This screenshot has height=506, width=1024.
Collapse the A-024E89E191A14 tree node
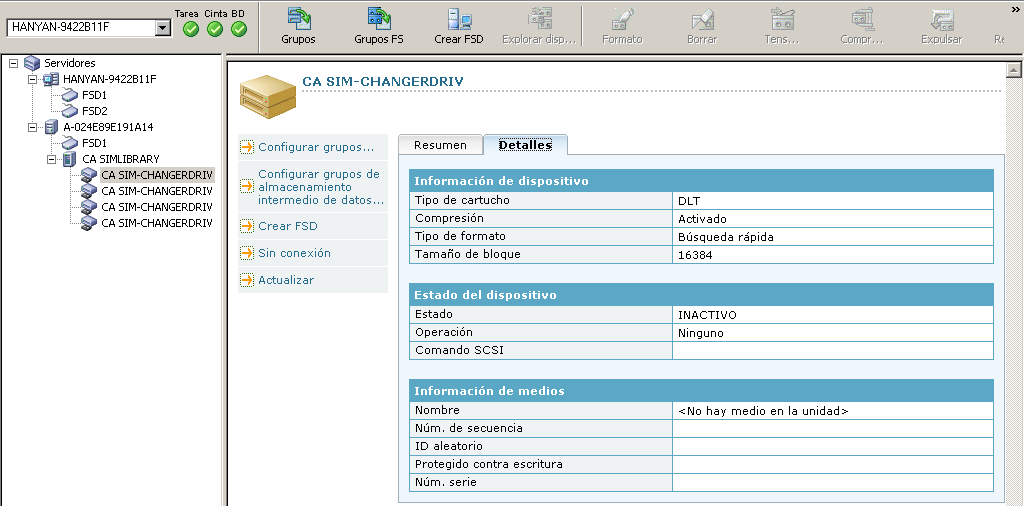click(33, 127)
